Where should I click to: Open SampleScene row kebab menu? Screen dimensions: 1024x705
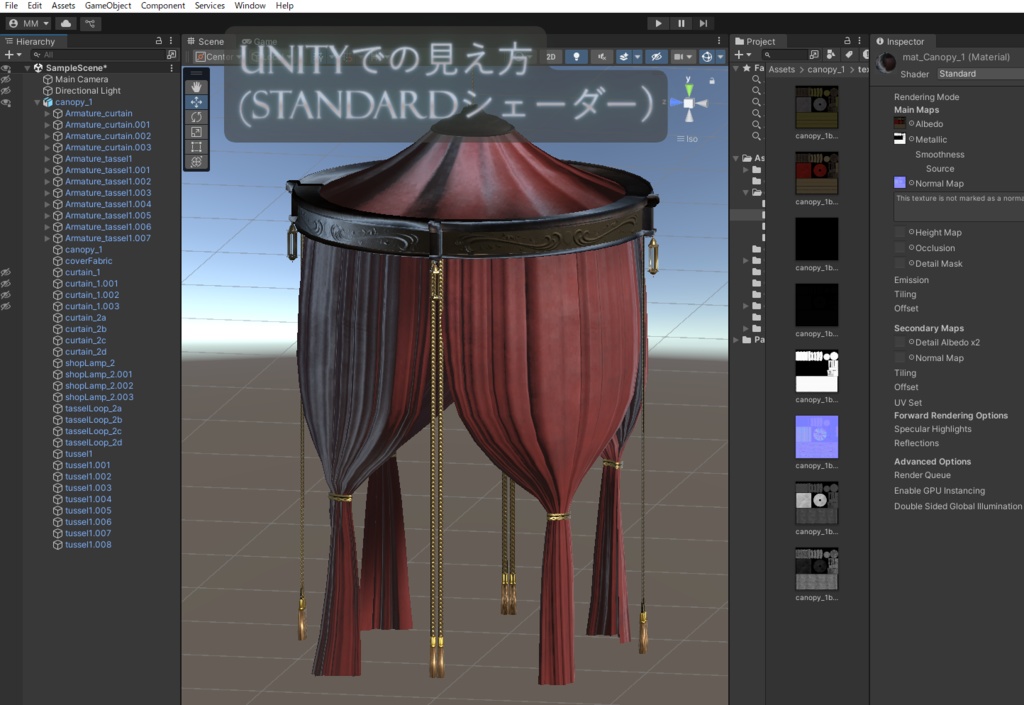tap(172, 68)
